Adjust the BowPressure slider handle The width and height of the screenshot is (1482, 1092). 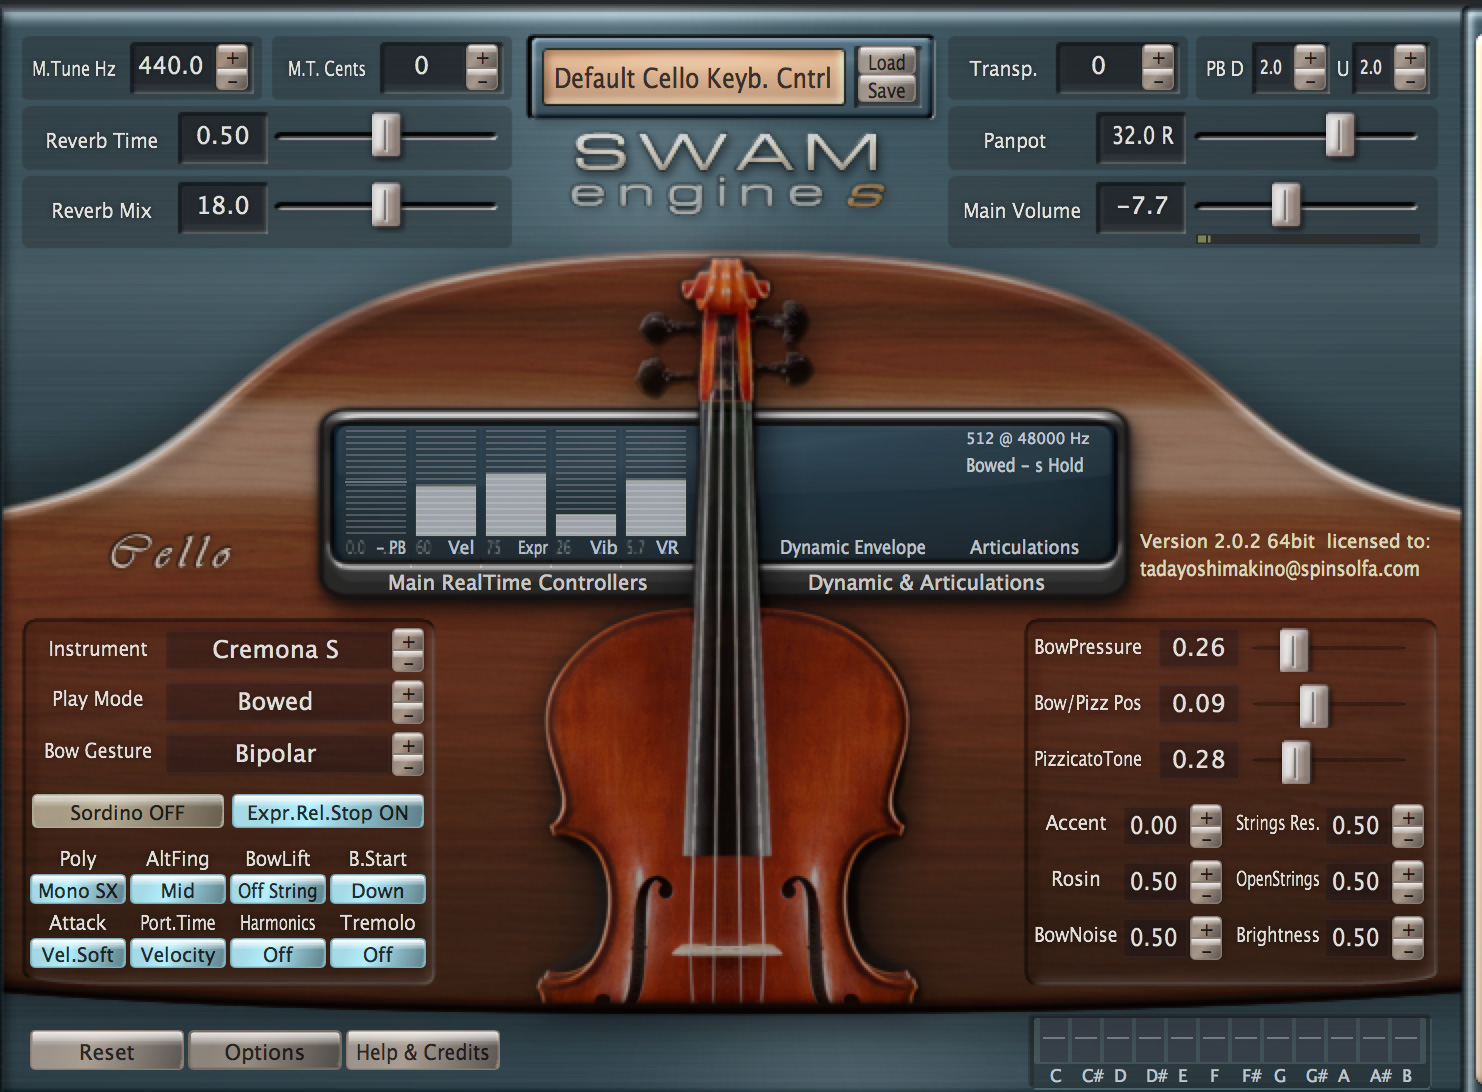point(1294,650)
